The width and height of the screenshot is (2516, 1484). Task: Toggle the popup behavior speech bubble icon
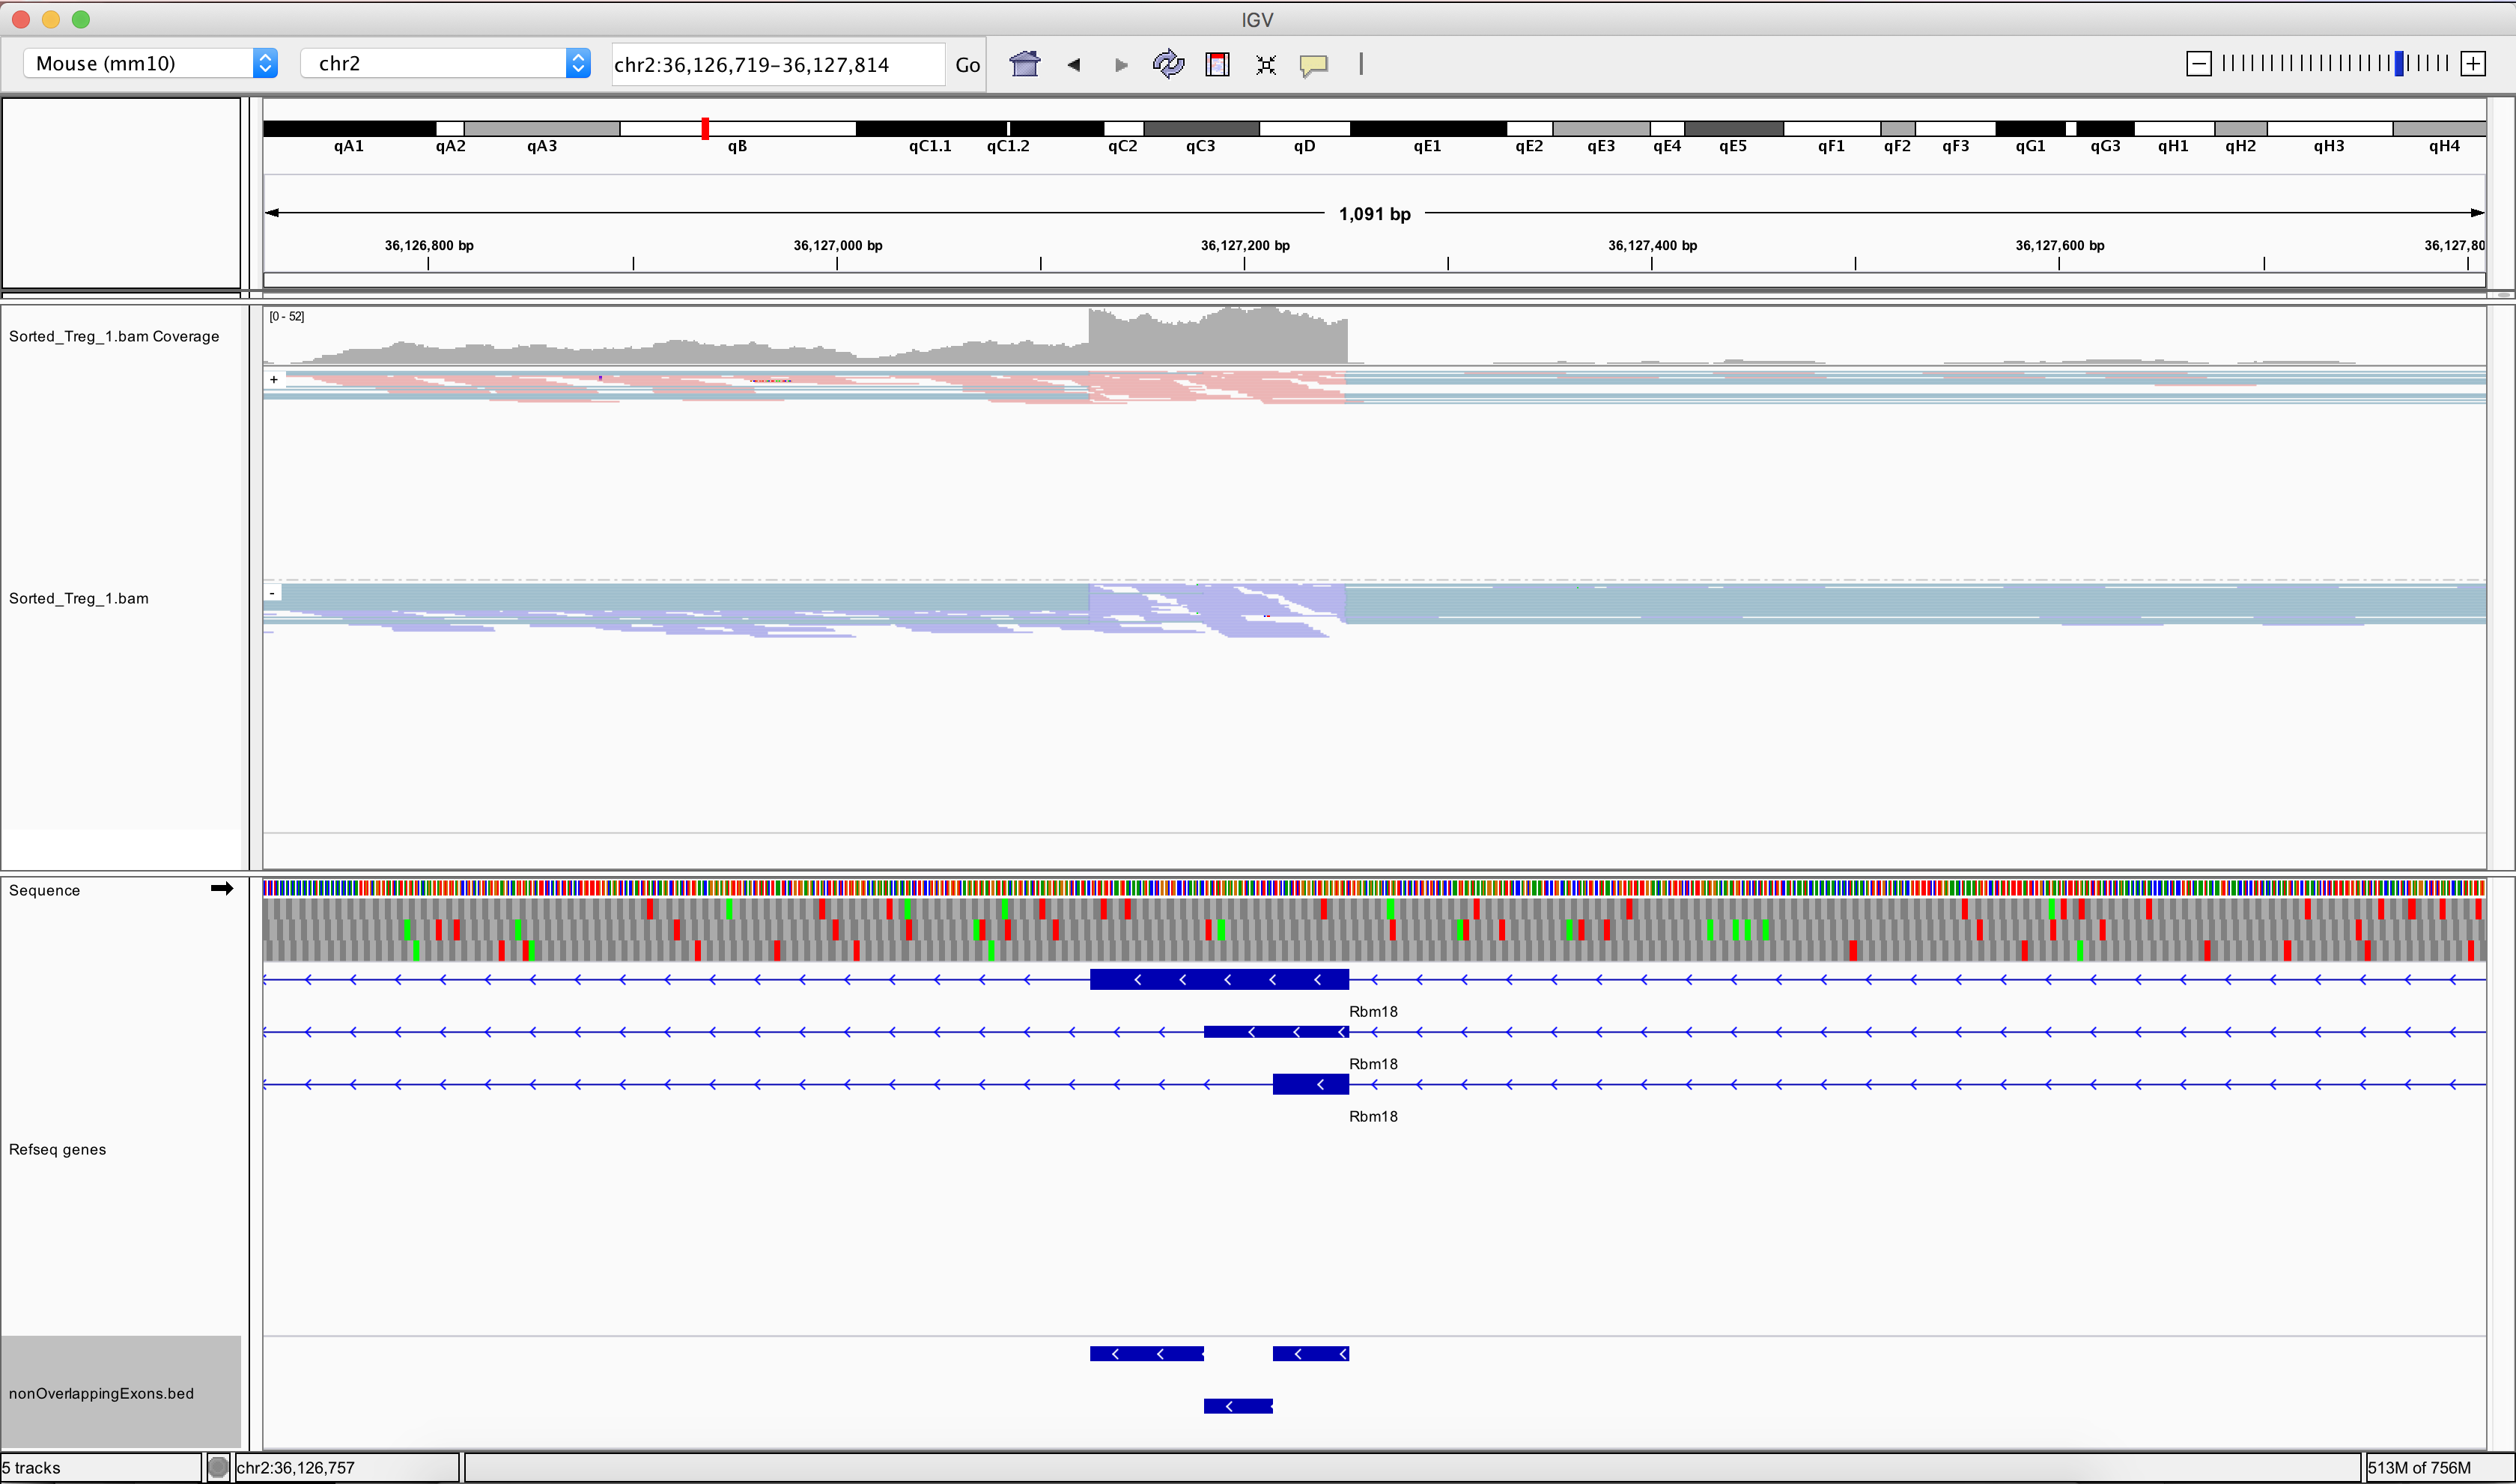point(1313,65)
